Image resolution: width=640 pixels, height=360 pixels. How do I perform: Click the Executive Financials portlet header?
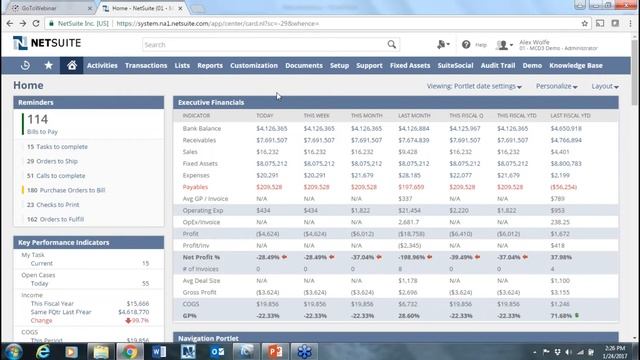tap(396, 102)
